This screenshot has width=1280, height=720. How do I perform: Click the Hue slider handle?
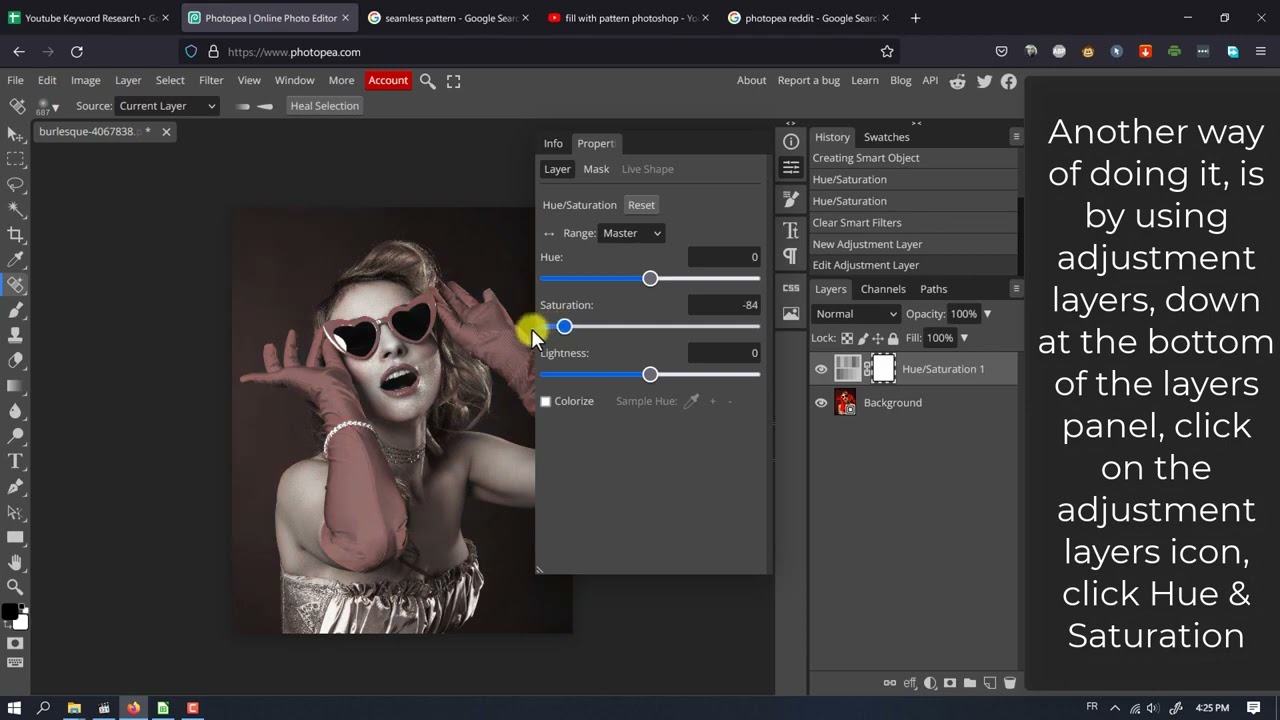(x=650, y=279)
